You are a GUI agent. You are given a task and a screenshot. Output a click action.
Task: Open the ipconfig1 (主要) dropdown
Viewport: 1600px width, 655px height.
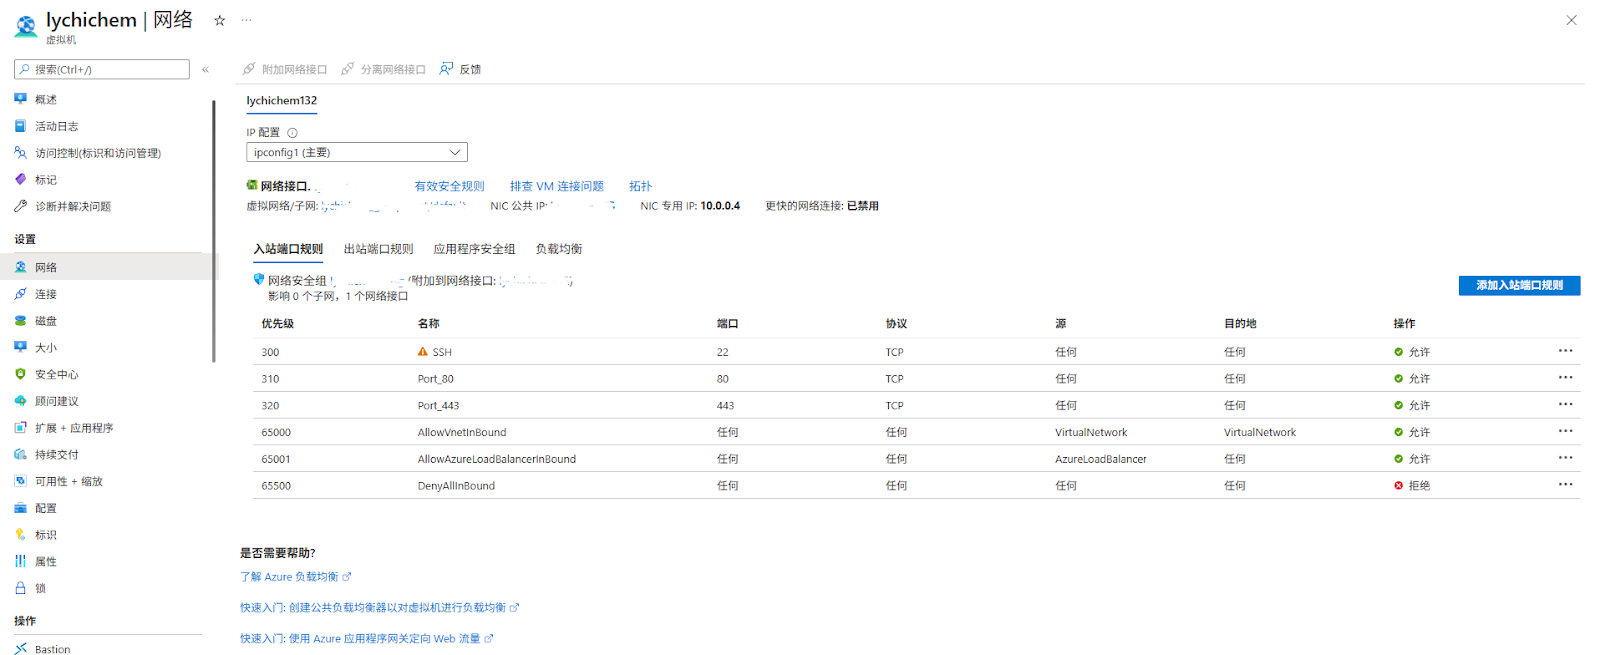point(357,152)
